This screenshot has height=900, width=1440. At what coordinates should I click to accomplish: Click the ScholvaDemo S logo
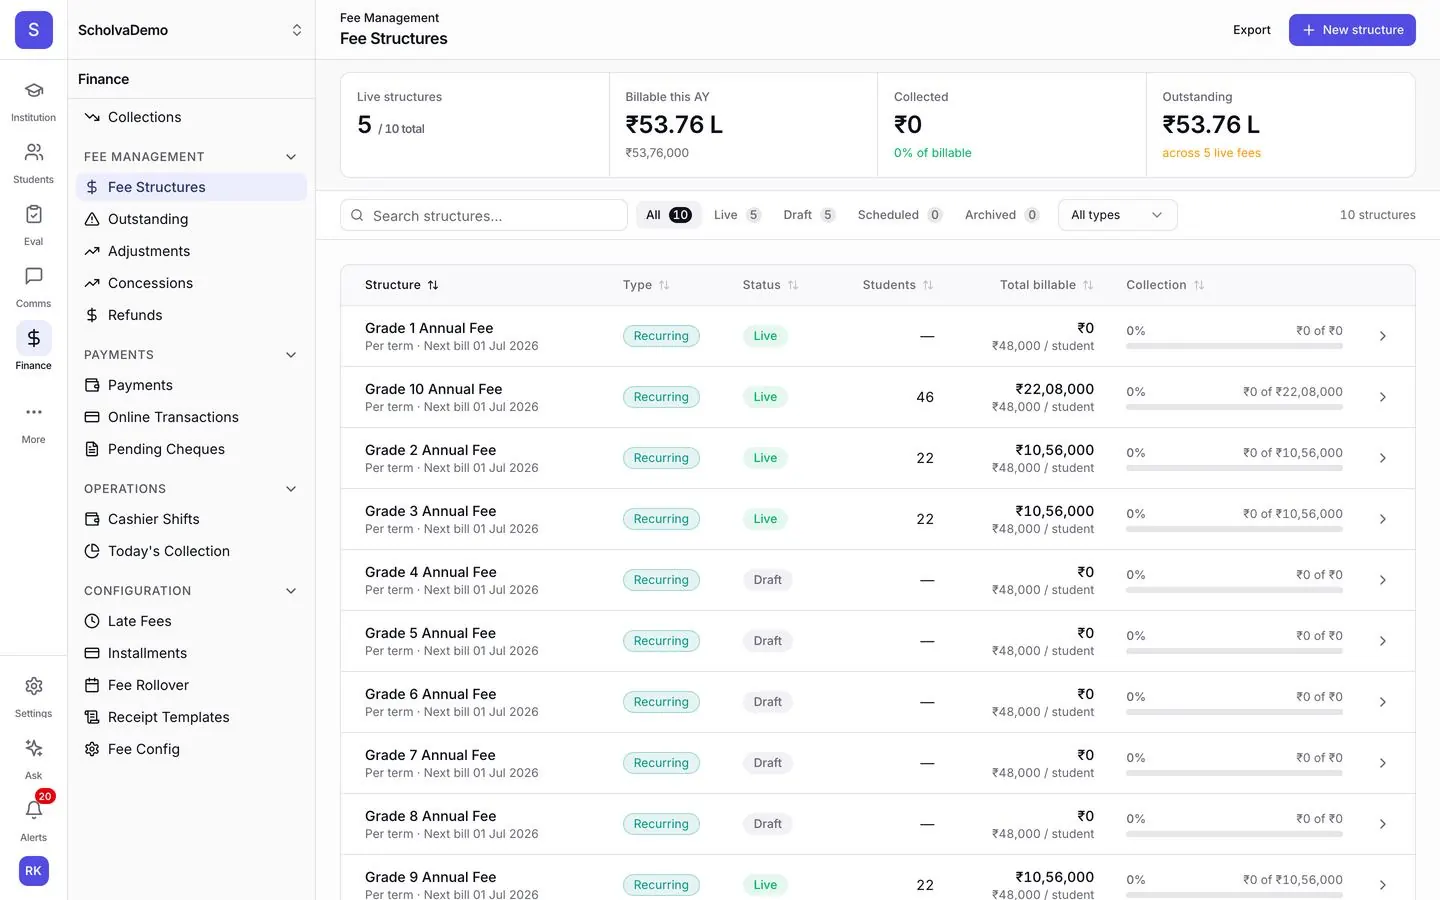(x=34, y=30)
